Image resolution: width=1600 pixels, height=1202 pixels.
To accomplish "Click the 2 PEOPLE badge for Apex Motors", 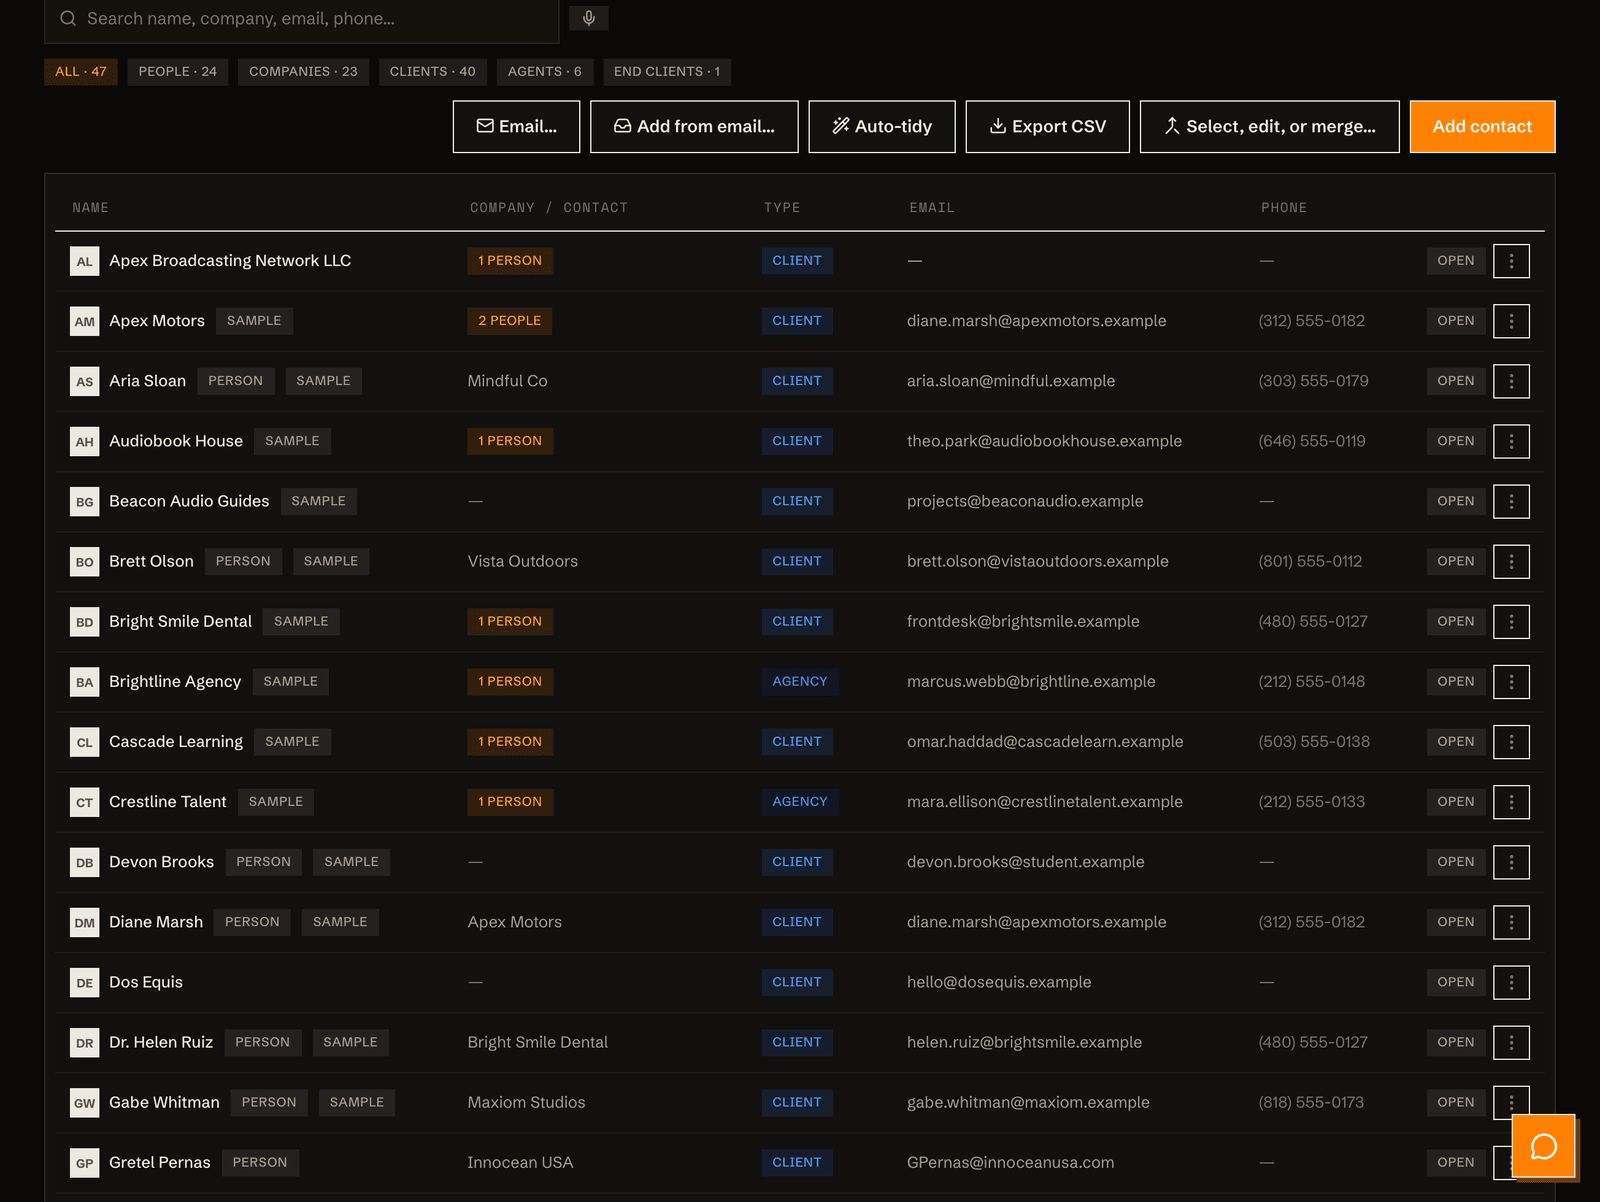I will 510,321.
